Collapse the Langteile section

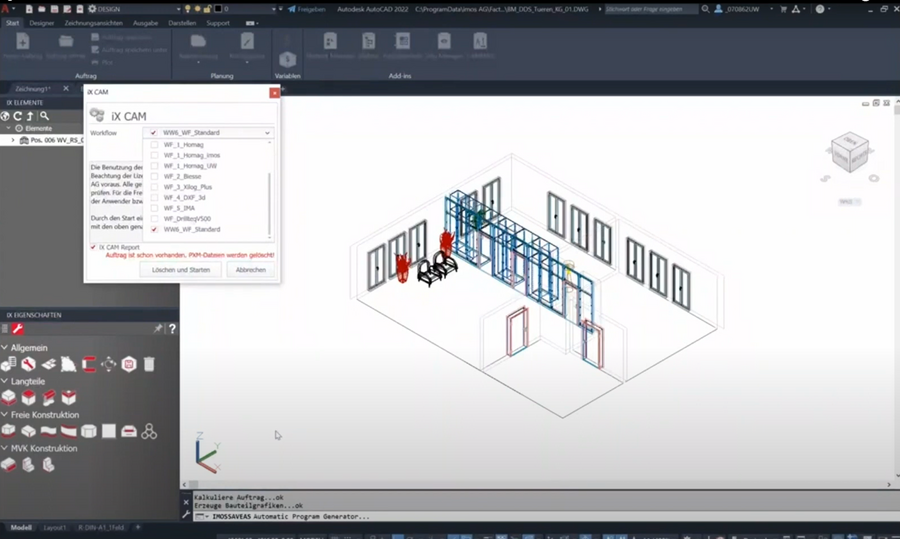tap(5, 381)
